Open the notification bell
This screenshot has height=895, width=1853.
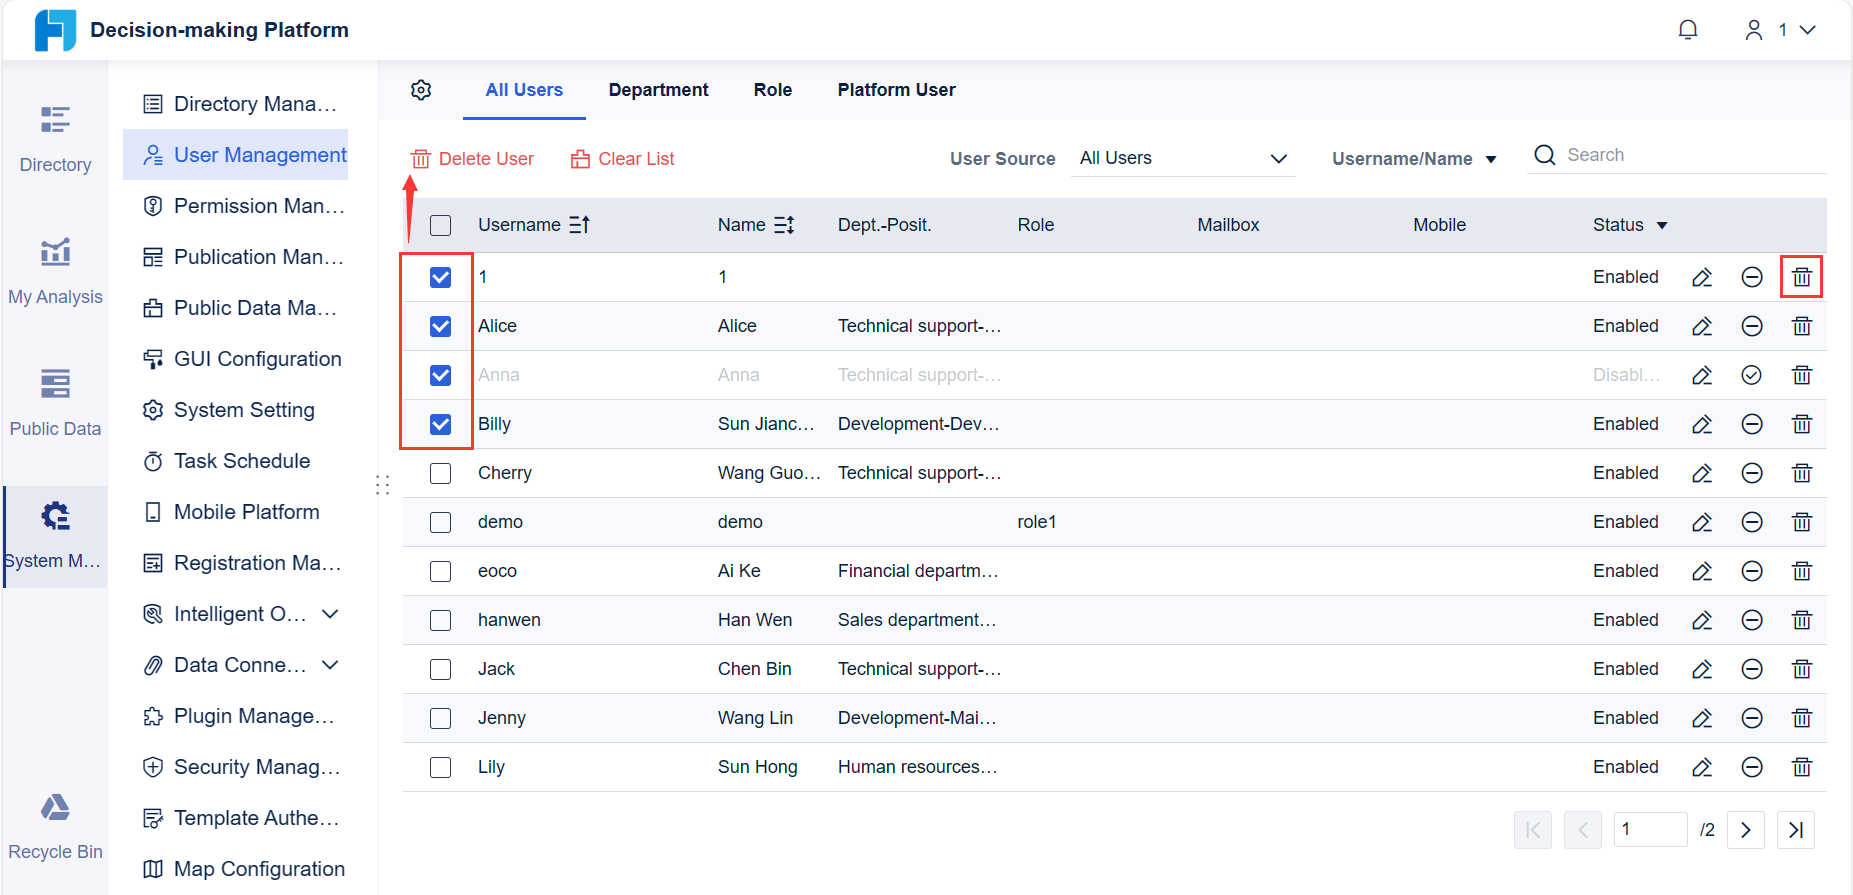[x=1688, y=30]
